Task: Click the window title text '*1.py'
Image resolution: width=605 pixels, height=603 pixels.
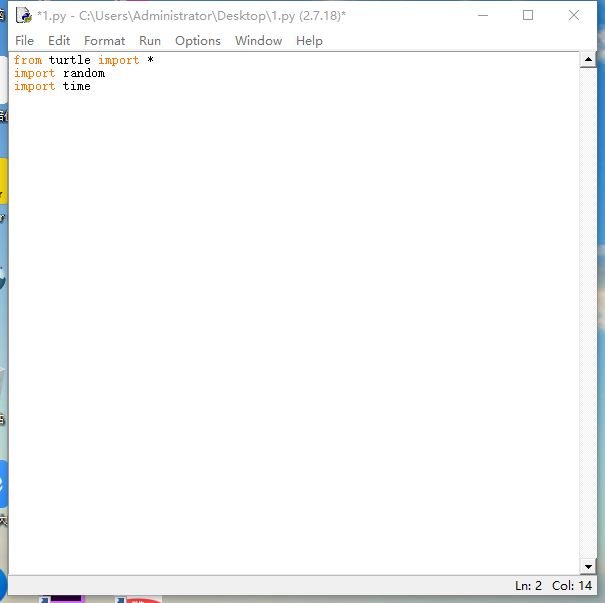Action: (x=51, y=16)
